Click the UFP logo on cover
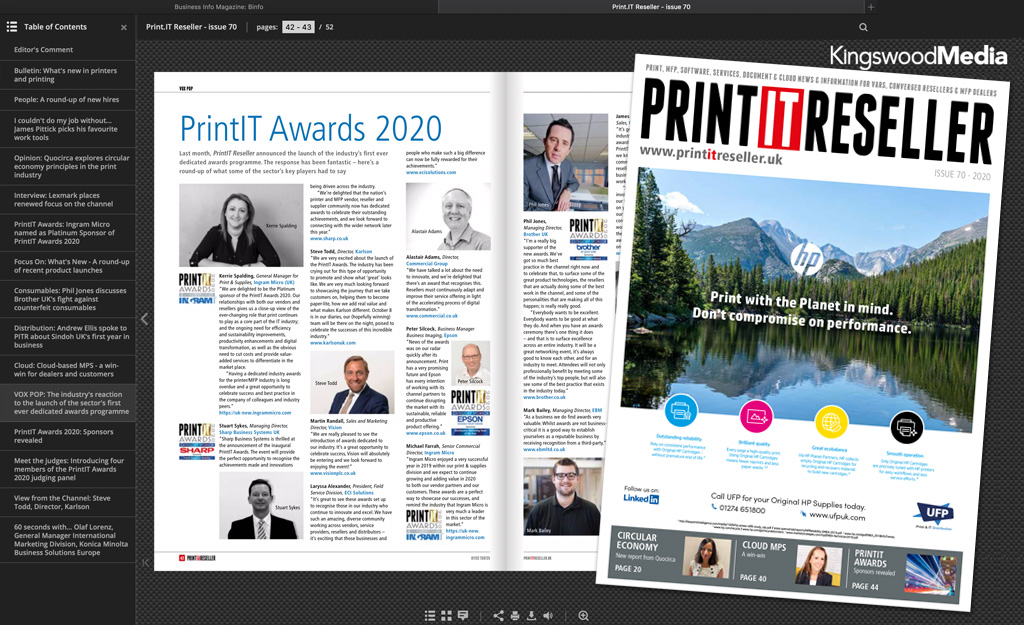This screenshot has width=1024, height=625. [935, 513]
